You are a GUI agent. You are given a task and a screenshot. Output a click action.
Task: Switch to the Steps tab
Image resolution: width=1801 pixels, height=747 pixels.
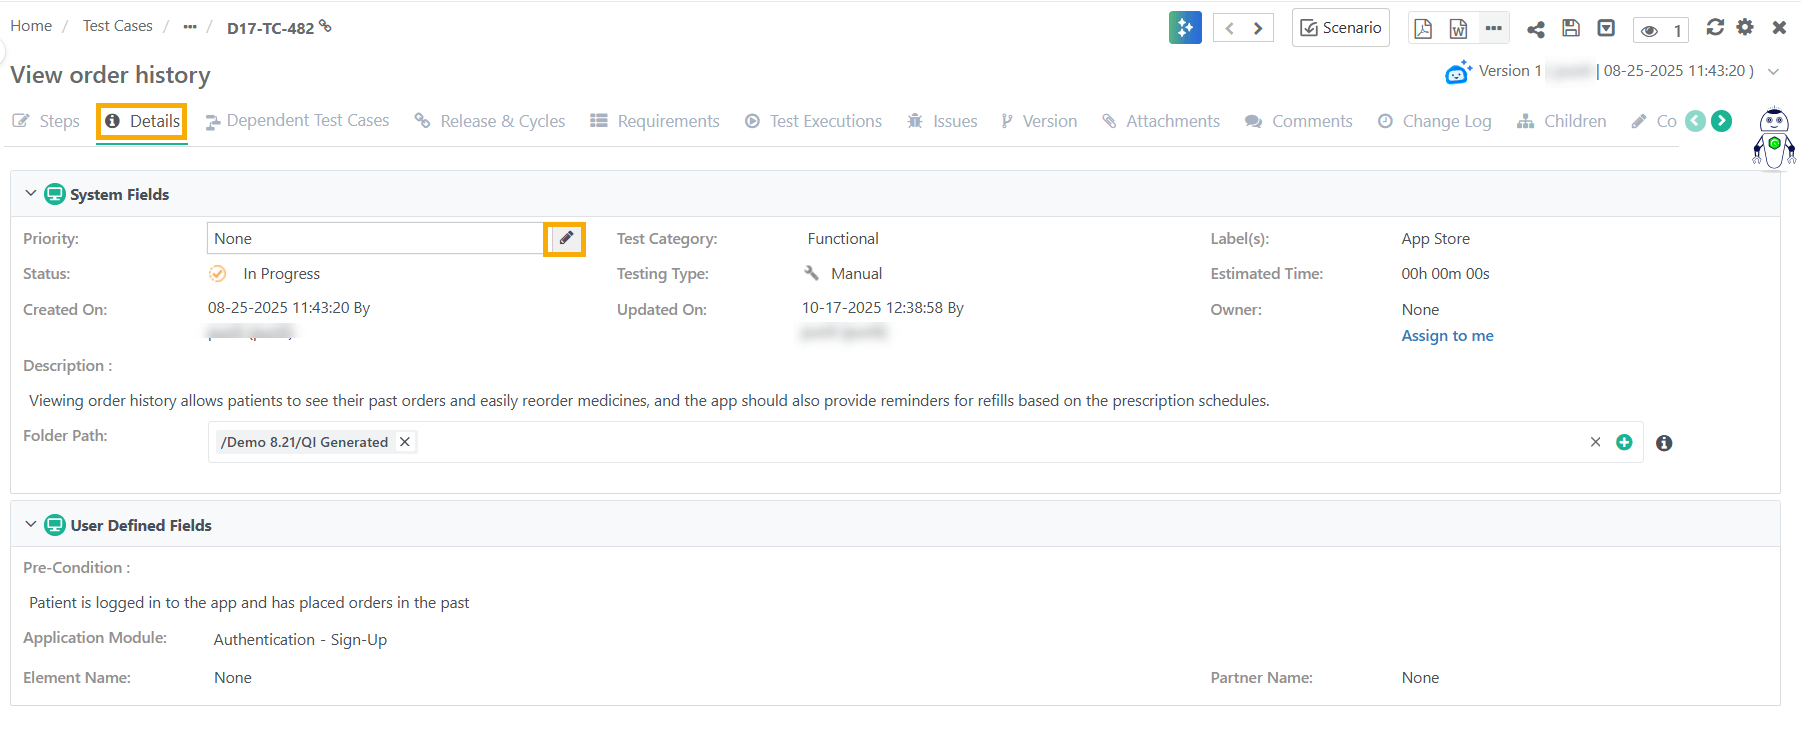tap(47, 121)
